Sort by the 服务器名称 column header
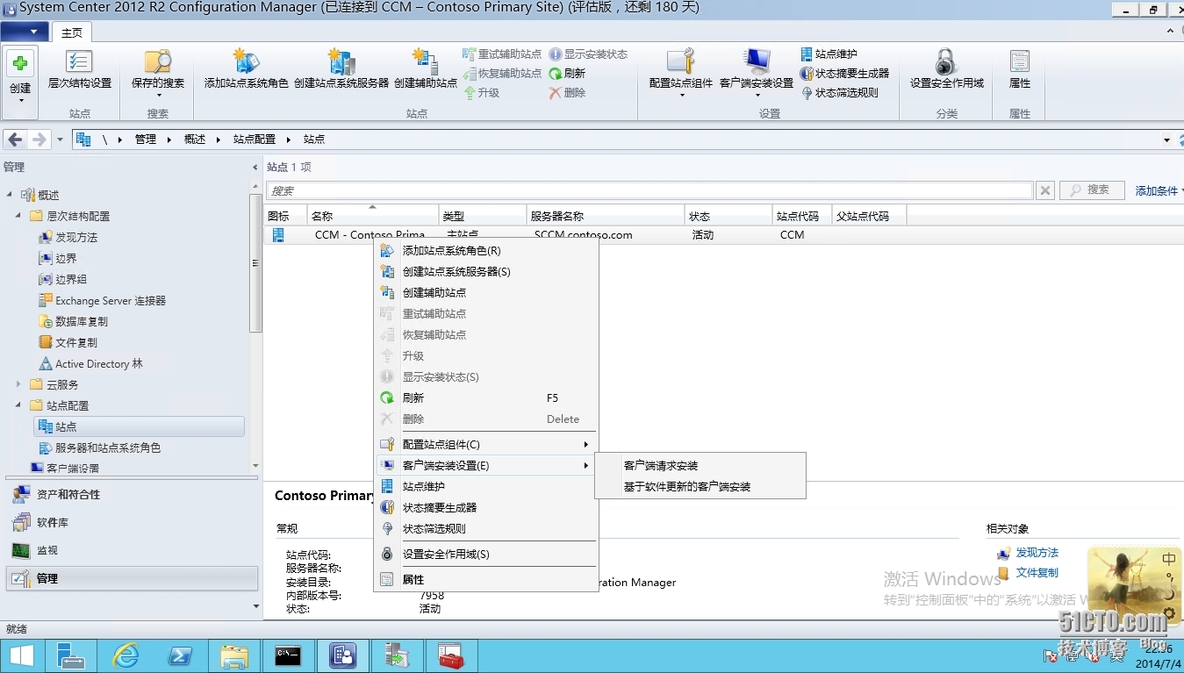The width and height of the screenshot is (1184, 673). pos(606,216)
